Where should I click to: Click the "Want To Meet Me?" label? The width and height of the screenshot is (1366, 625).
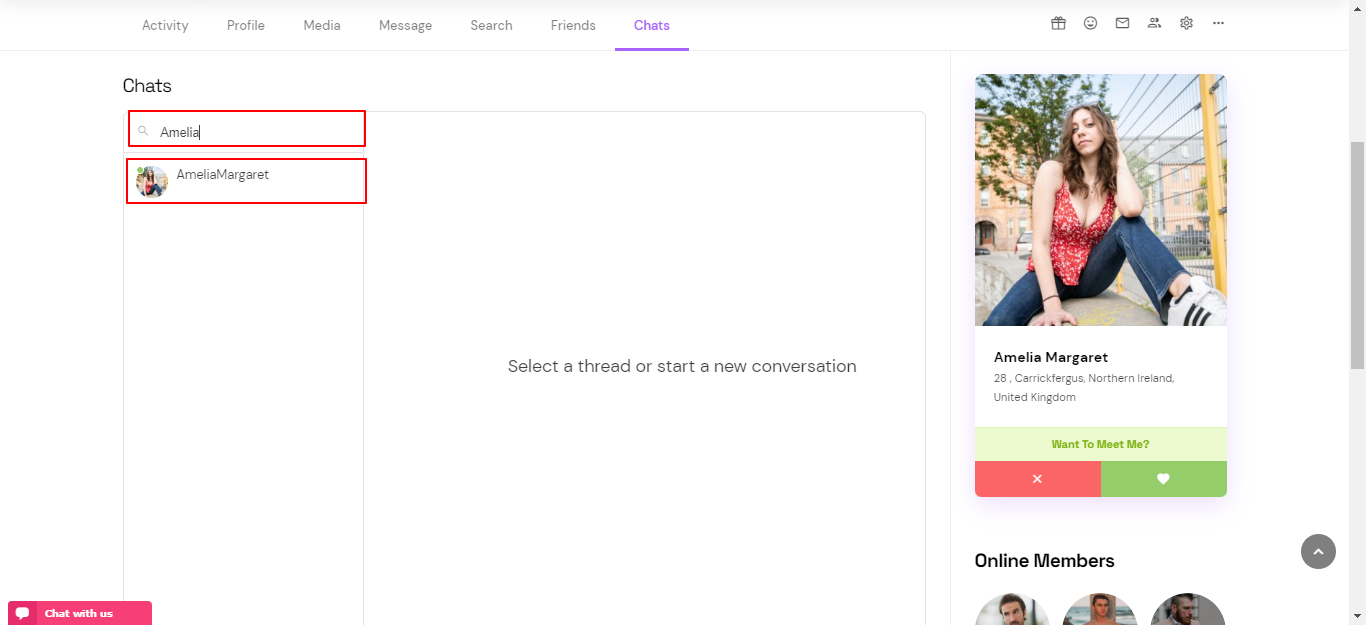coord(1100,444)
